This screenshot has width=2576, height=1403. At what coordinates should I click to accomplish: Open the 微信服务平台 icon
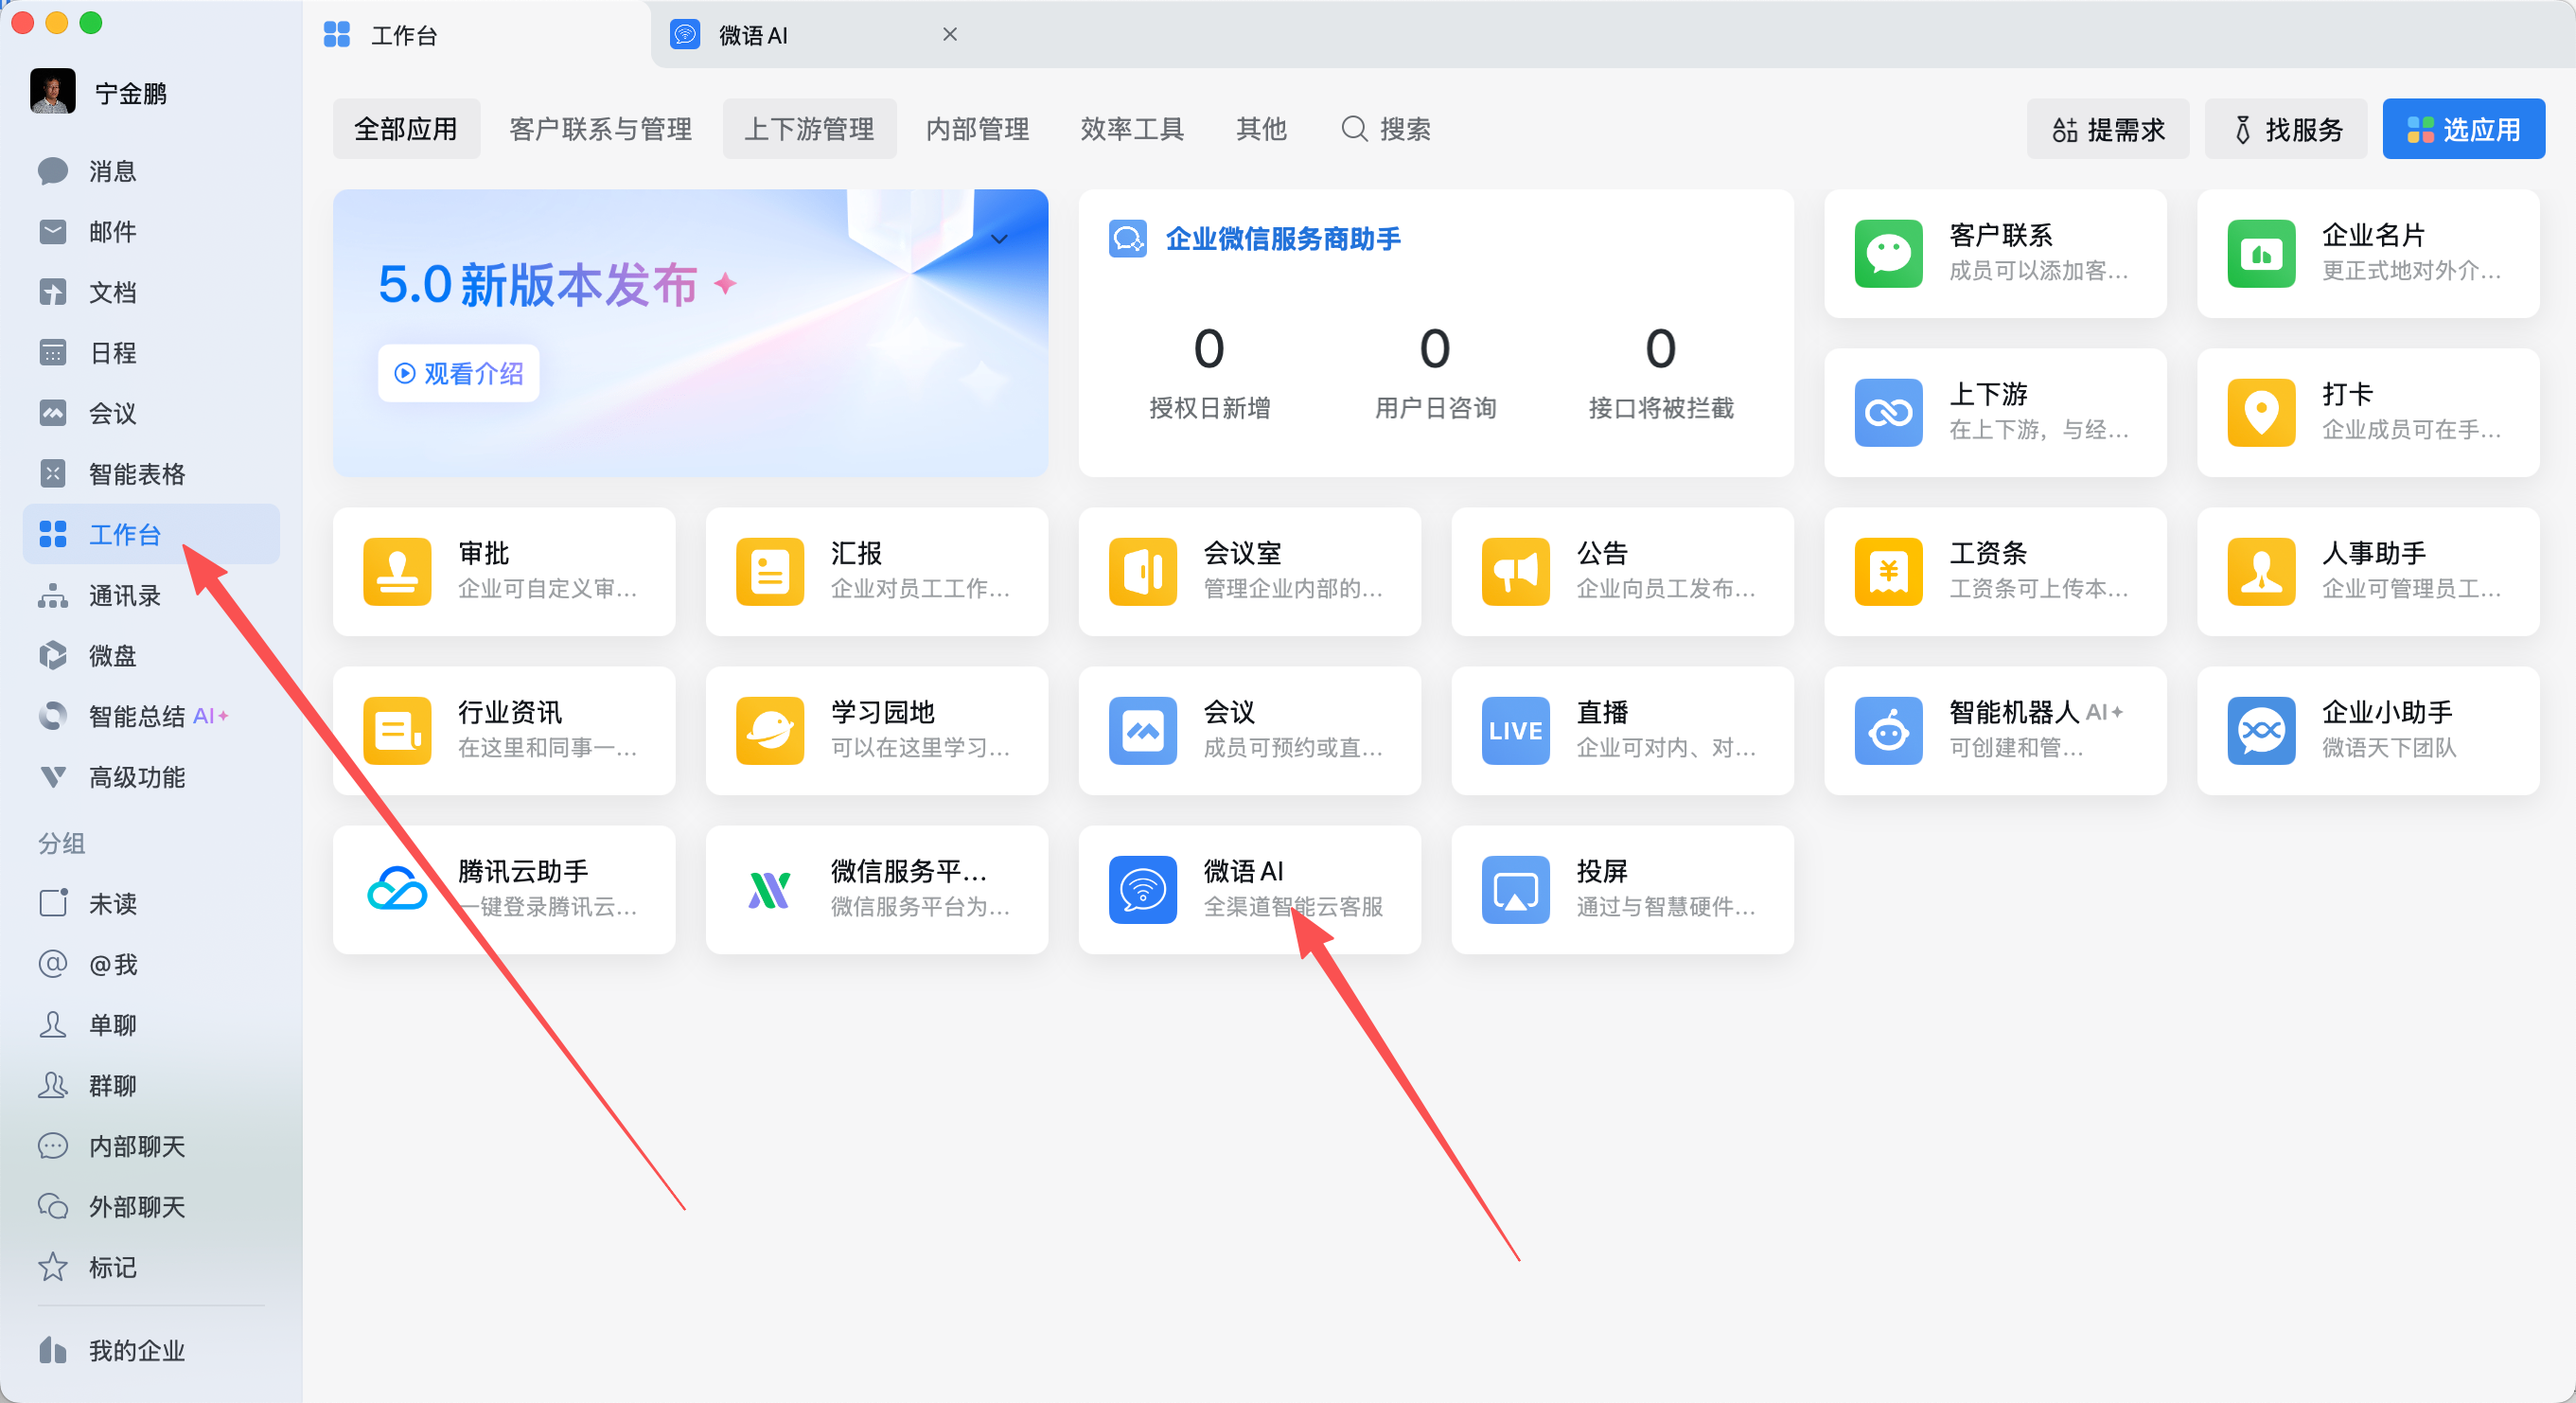(770, 889)
